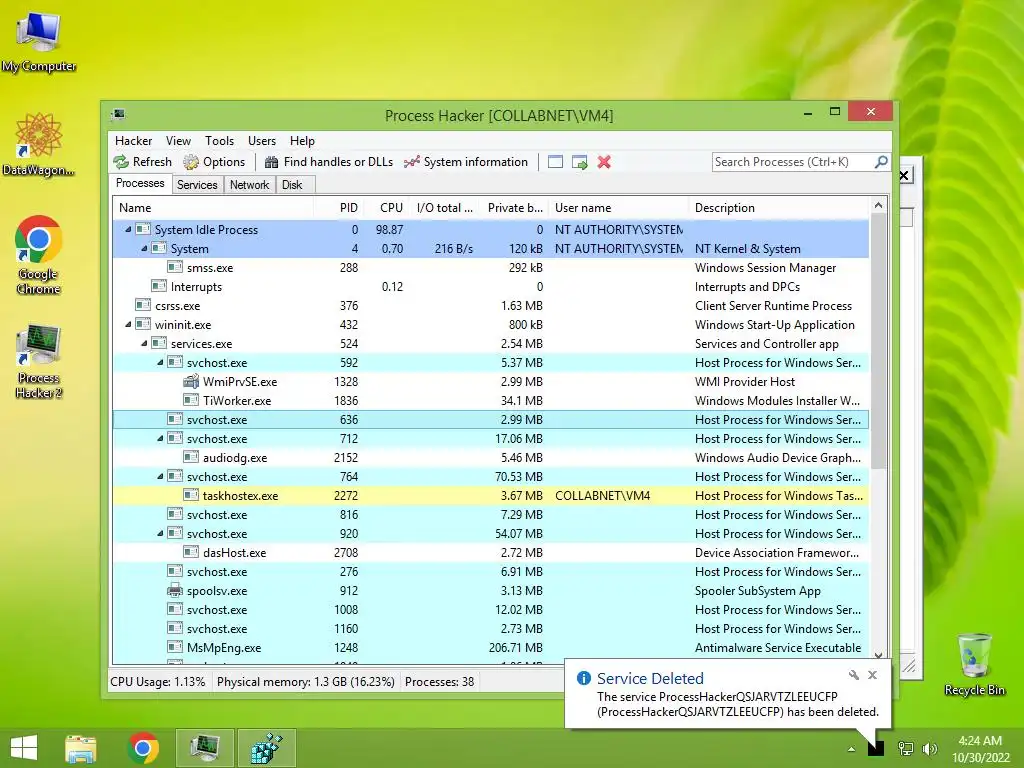
Task: Collapse svchost.exe PID 764 node
Action: point(160,476)
